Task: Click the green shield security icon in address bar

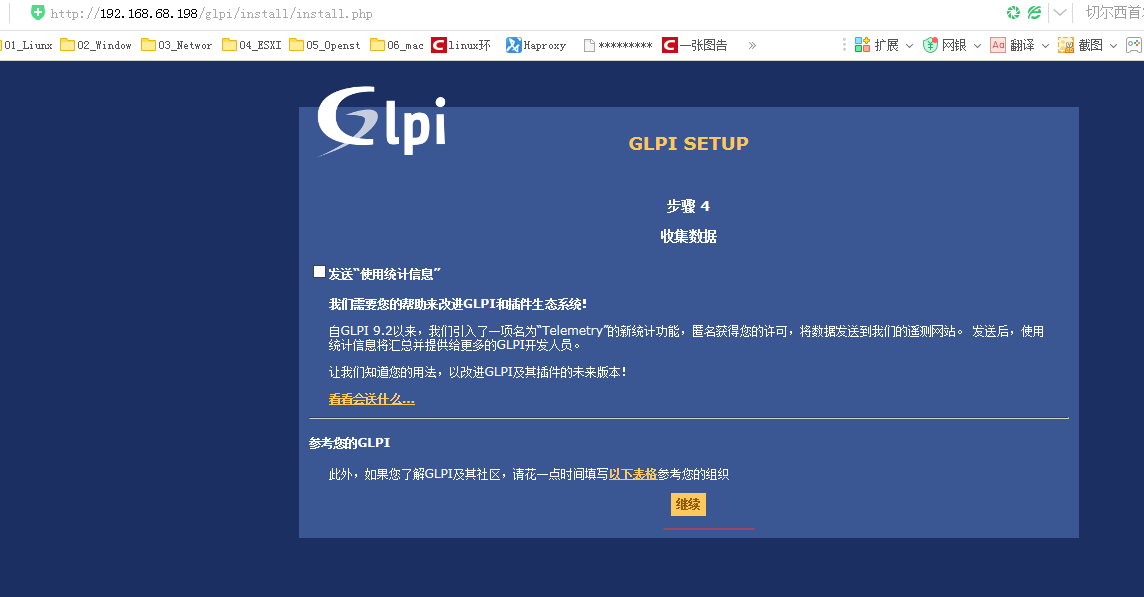Action: click(38, 12)
